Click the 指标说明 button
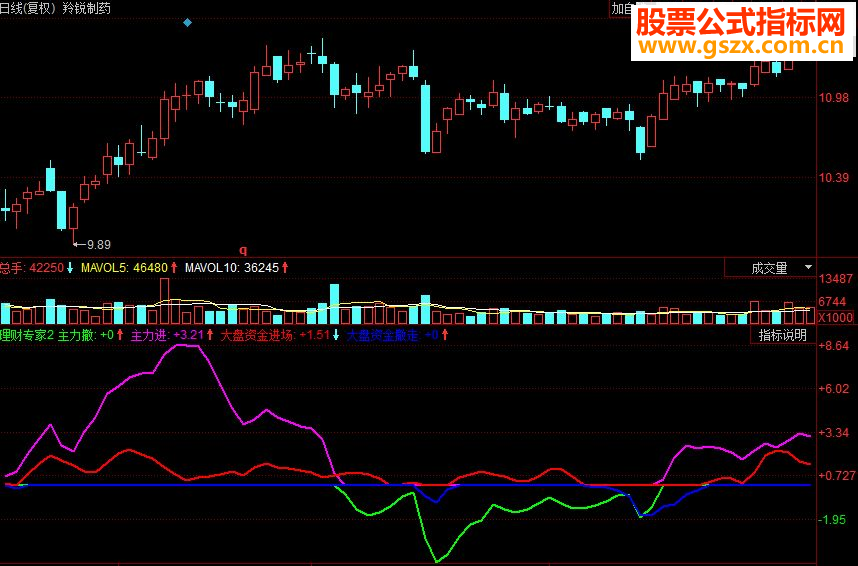The width and height of the screenshot is (858, 566). coord(782,335)
